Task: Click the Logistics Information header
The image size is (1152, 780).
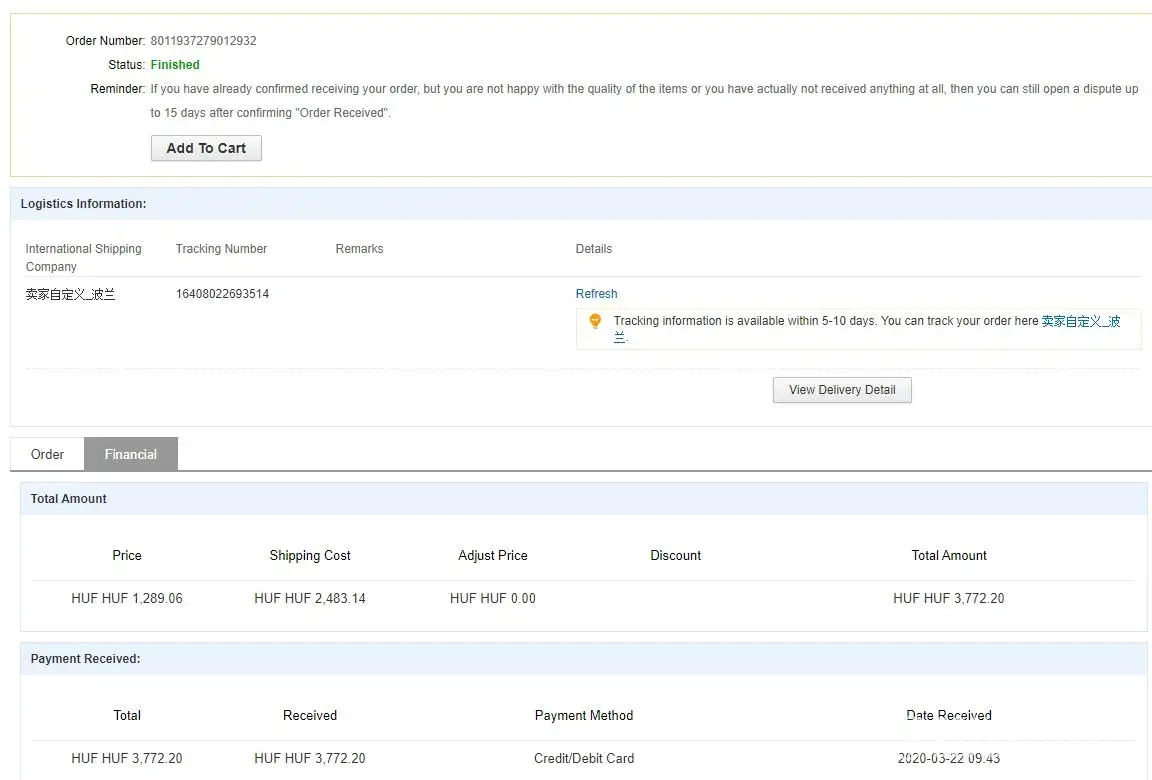Action: tap(83, 204)
